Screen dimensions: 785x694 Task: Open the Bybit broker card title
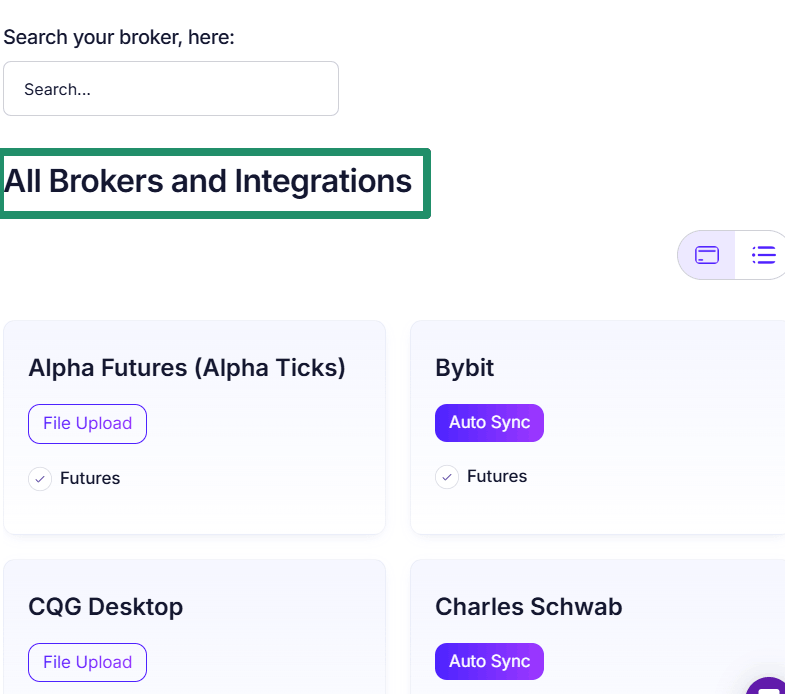465,368
